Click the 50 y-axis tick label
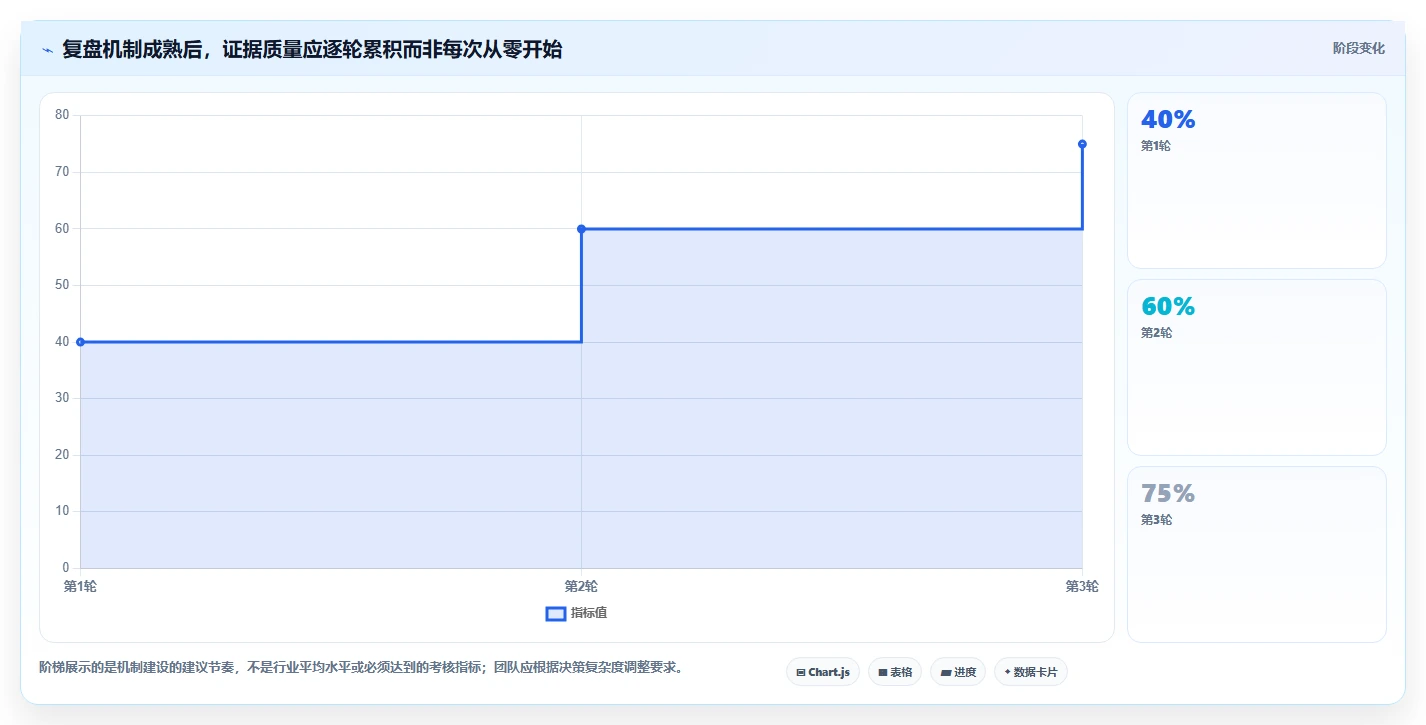 (62, 285)
